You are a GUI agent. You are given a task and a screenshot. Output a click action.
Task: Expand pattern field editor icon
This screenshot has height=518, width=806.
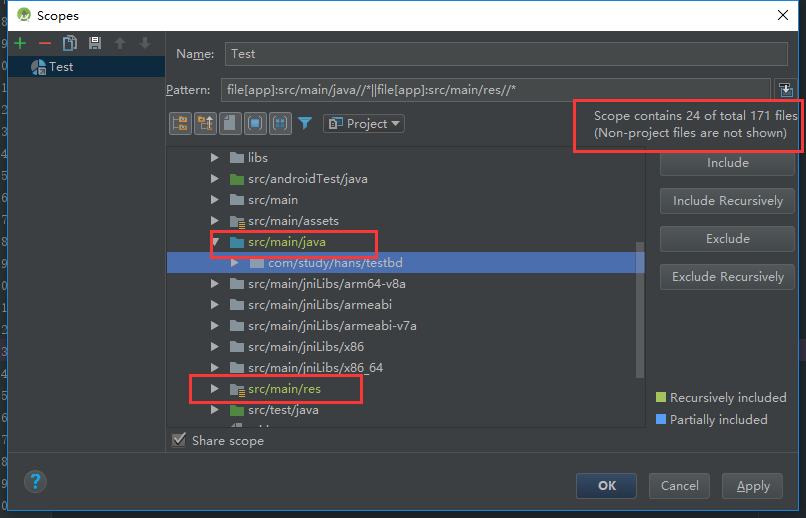(x=786, y=89)
